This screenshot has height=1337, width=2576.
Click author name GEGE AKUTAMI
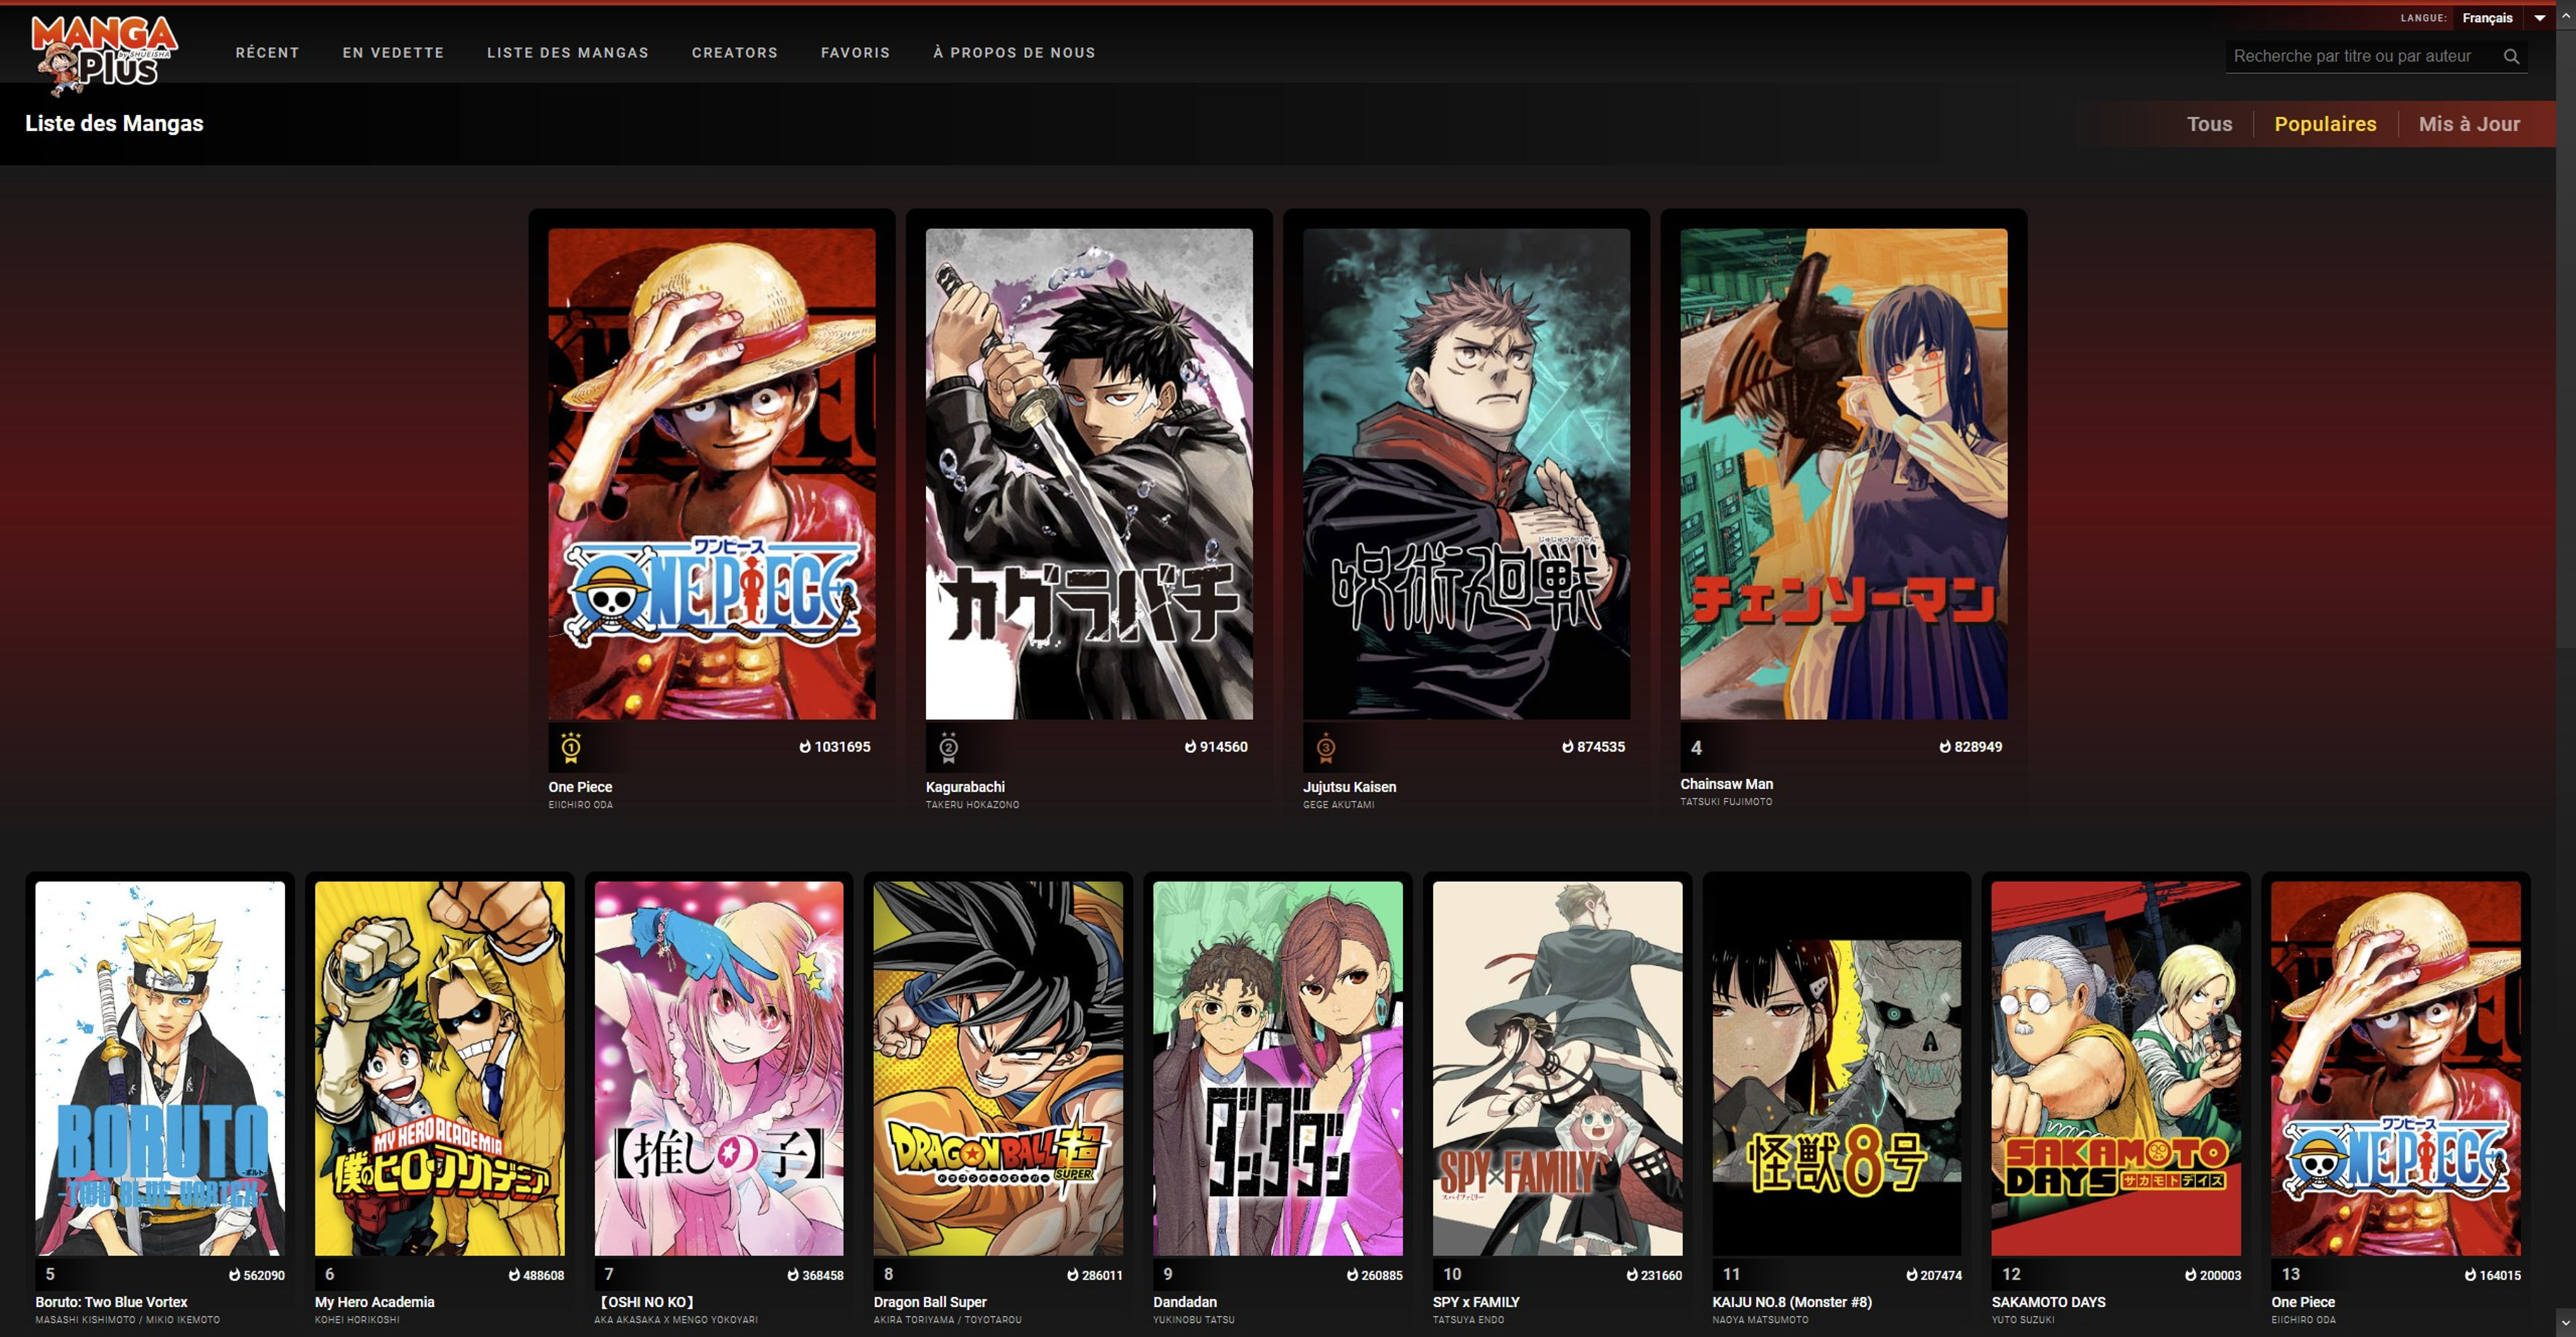(1338, 805)
